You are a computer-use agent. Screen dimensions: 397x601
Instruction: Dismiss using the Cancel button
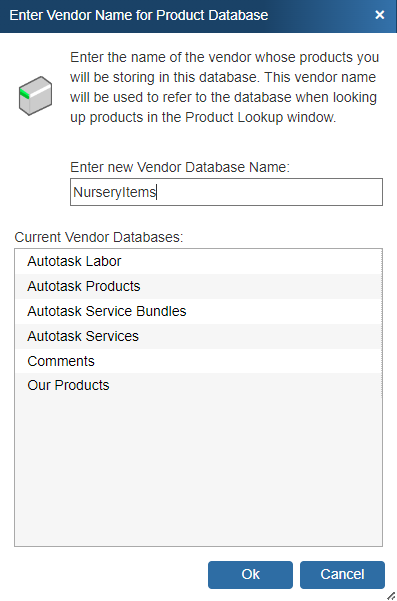point(342,575)
